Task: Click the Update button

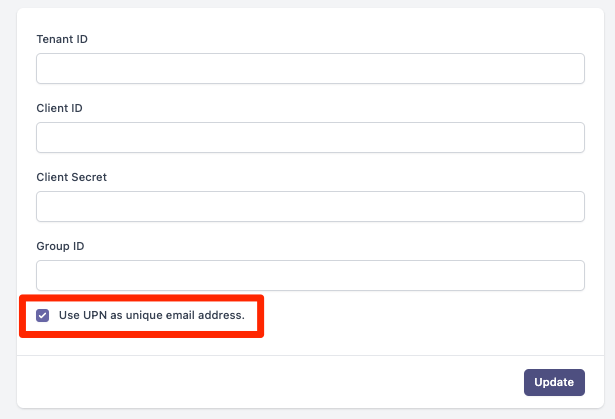Action: coord(554,382)
